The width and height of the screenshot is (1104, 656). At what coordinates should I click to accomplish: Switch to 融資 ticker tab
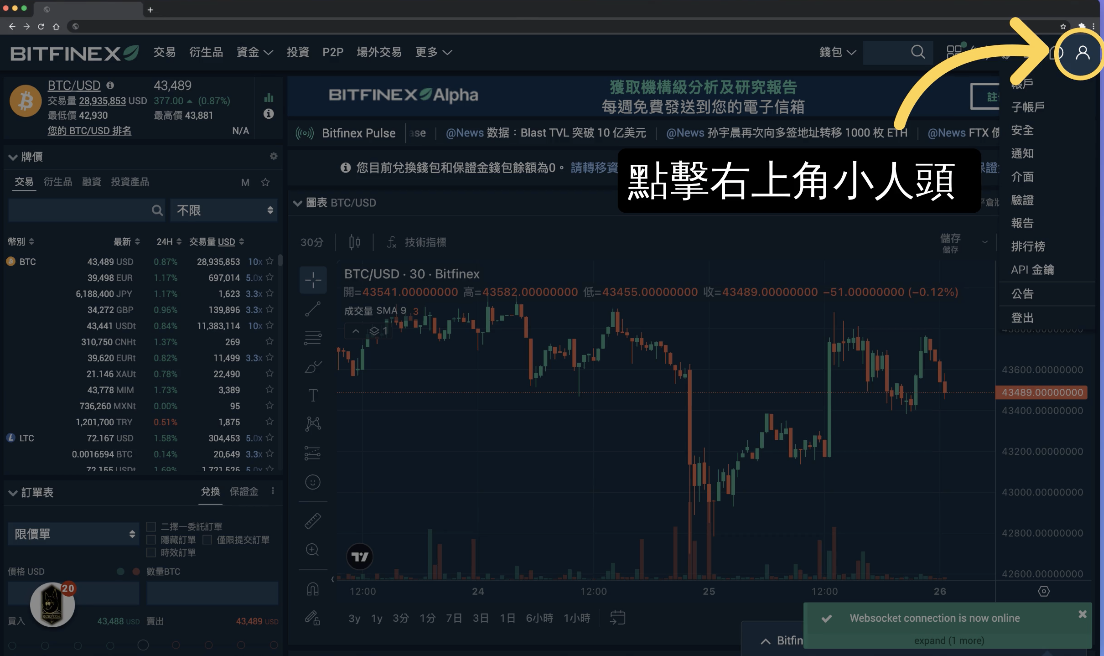click(x=92, y=182)
